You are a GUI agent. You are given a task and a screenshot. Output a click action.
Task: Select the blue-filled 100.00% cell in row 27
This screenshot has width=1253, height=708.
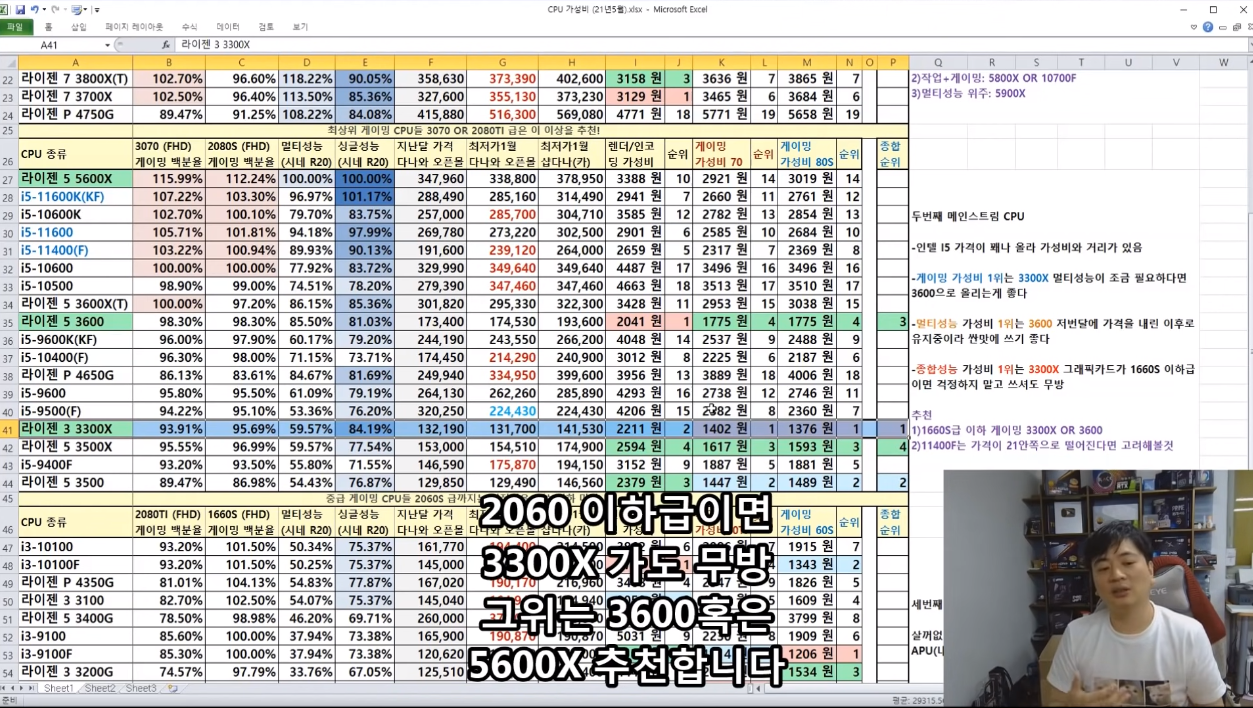click(364, 178)
